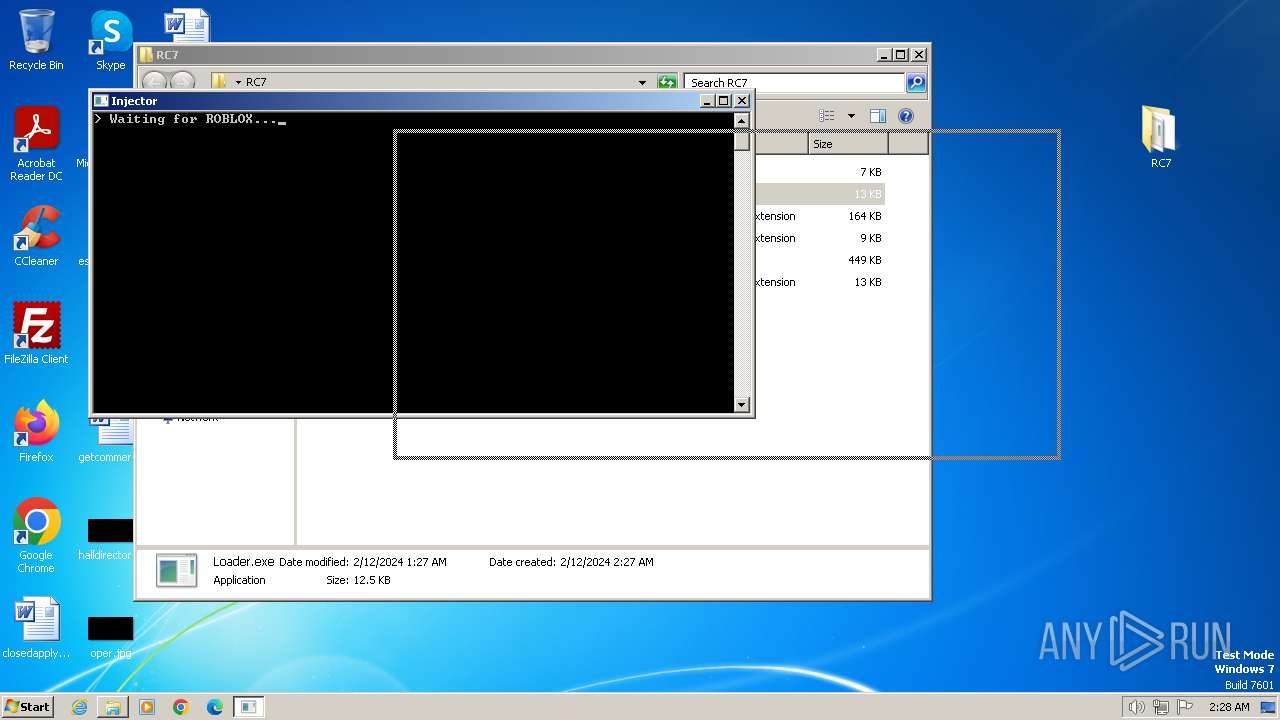This screenshot has height=720, width=1280.
Task: Select the file row sized 7 KB
Action: pyautogui.click(x=820, y=172)
